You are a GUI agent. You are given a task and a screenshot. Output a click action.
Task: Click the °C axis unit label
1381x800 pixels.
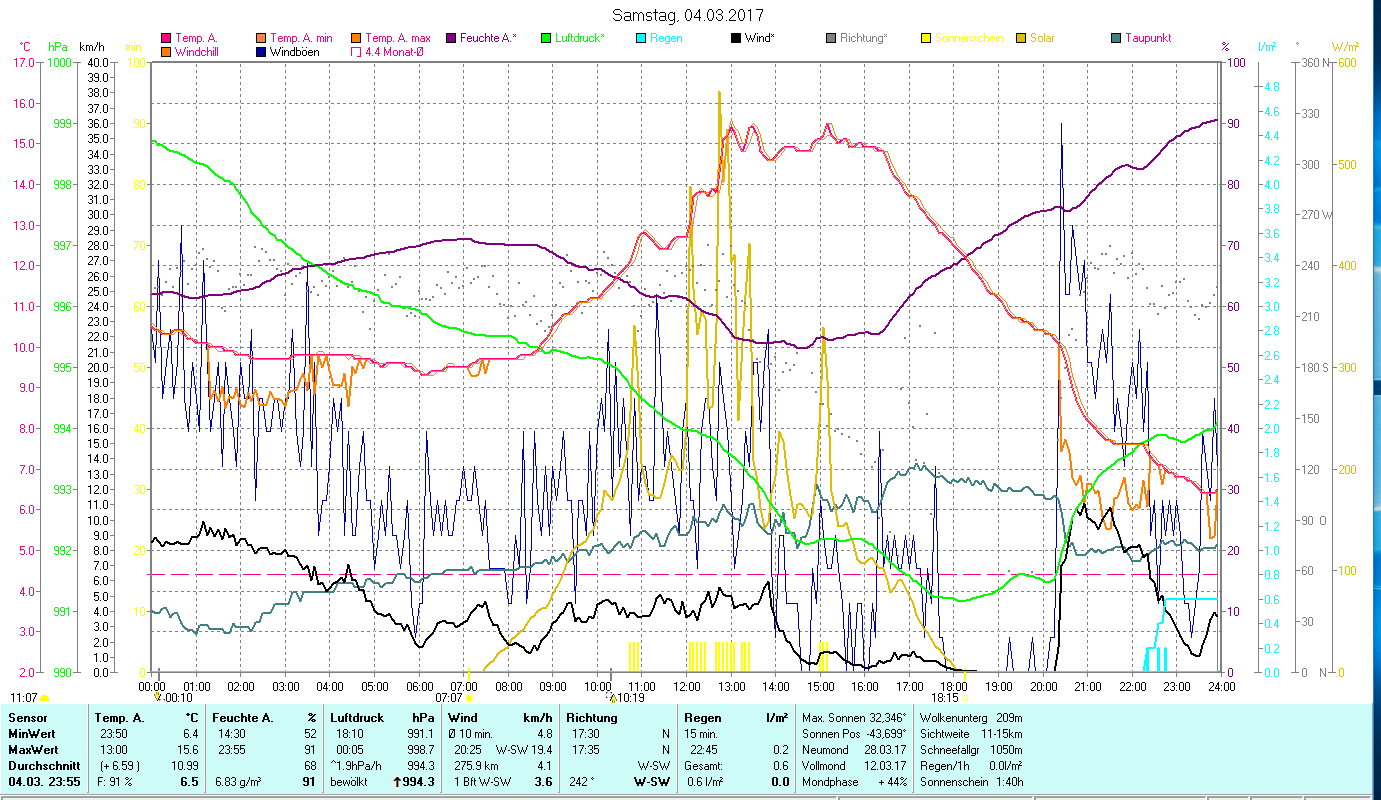click(26, 46)
